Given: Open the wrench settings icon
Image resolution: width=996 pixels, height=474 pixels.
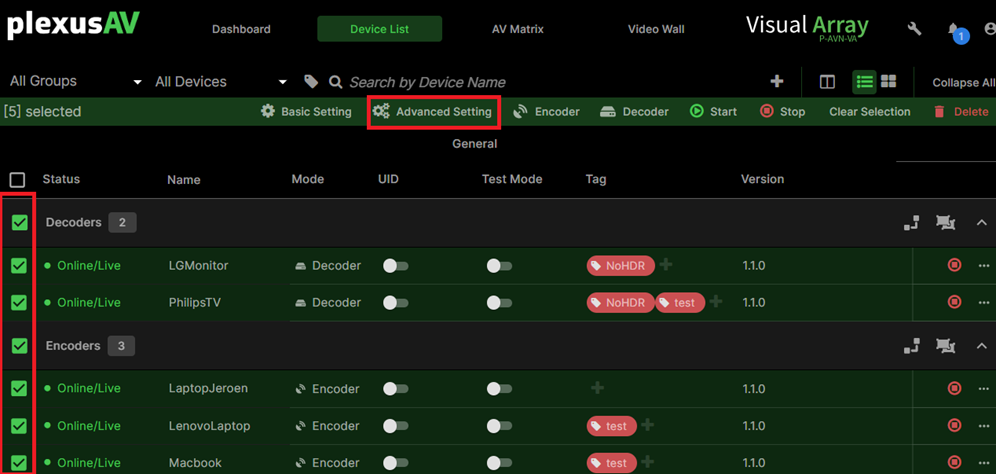Looking at the screenshot, I should 915,29.
